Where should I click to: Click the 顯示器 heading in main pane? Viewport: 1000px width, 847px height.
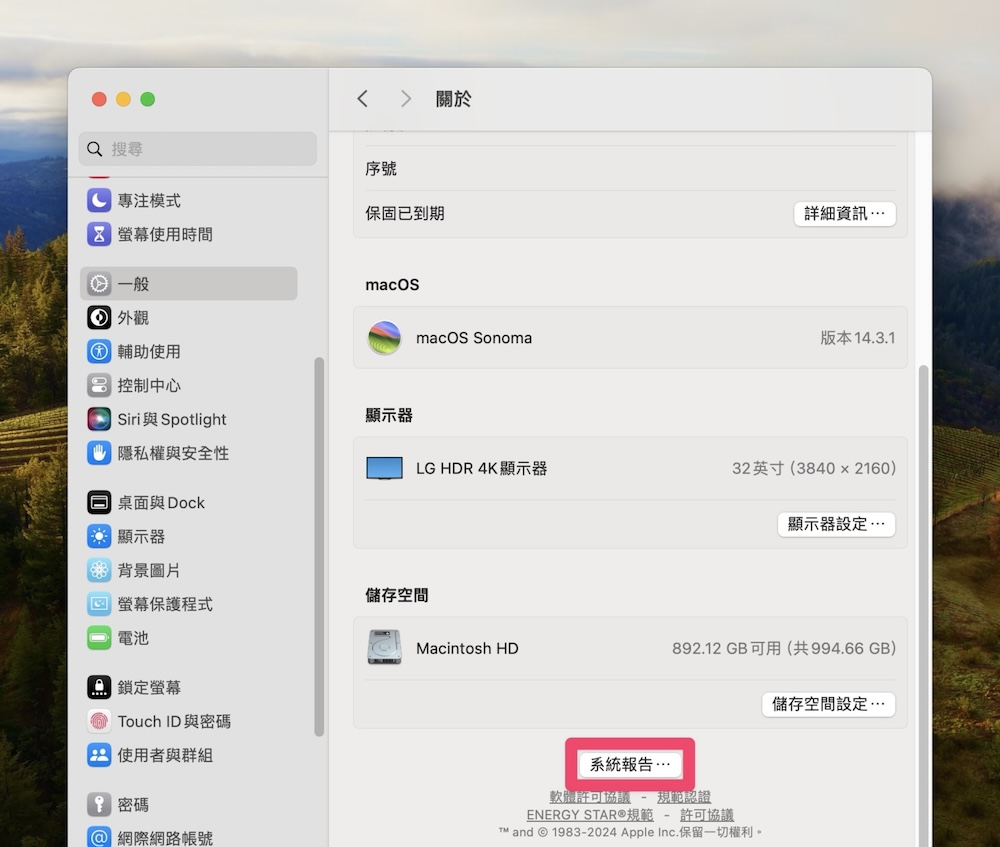point(389,415)
